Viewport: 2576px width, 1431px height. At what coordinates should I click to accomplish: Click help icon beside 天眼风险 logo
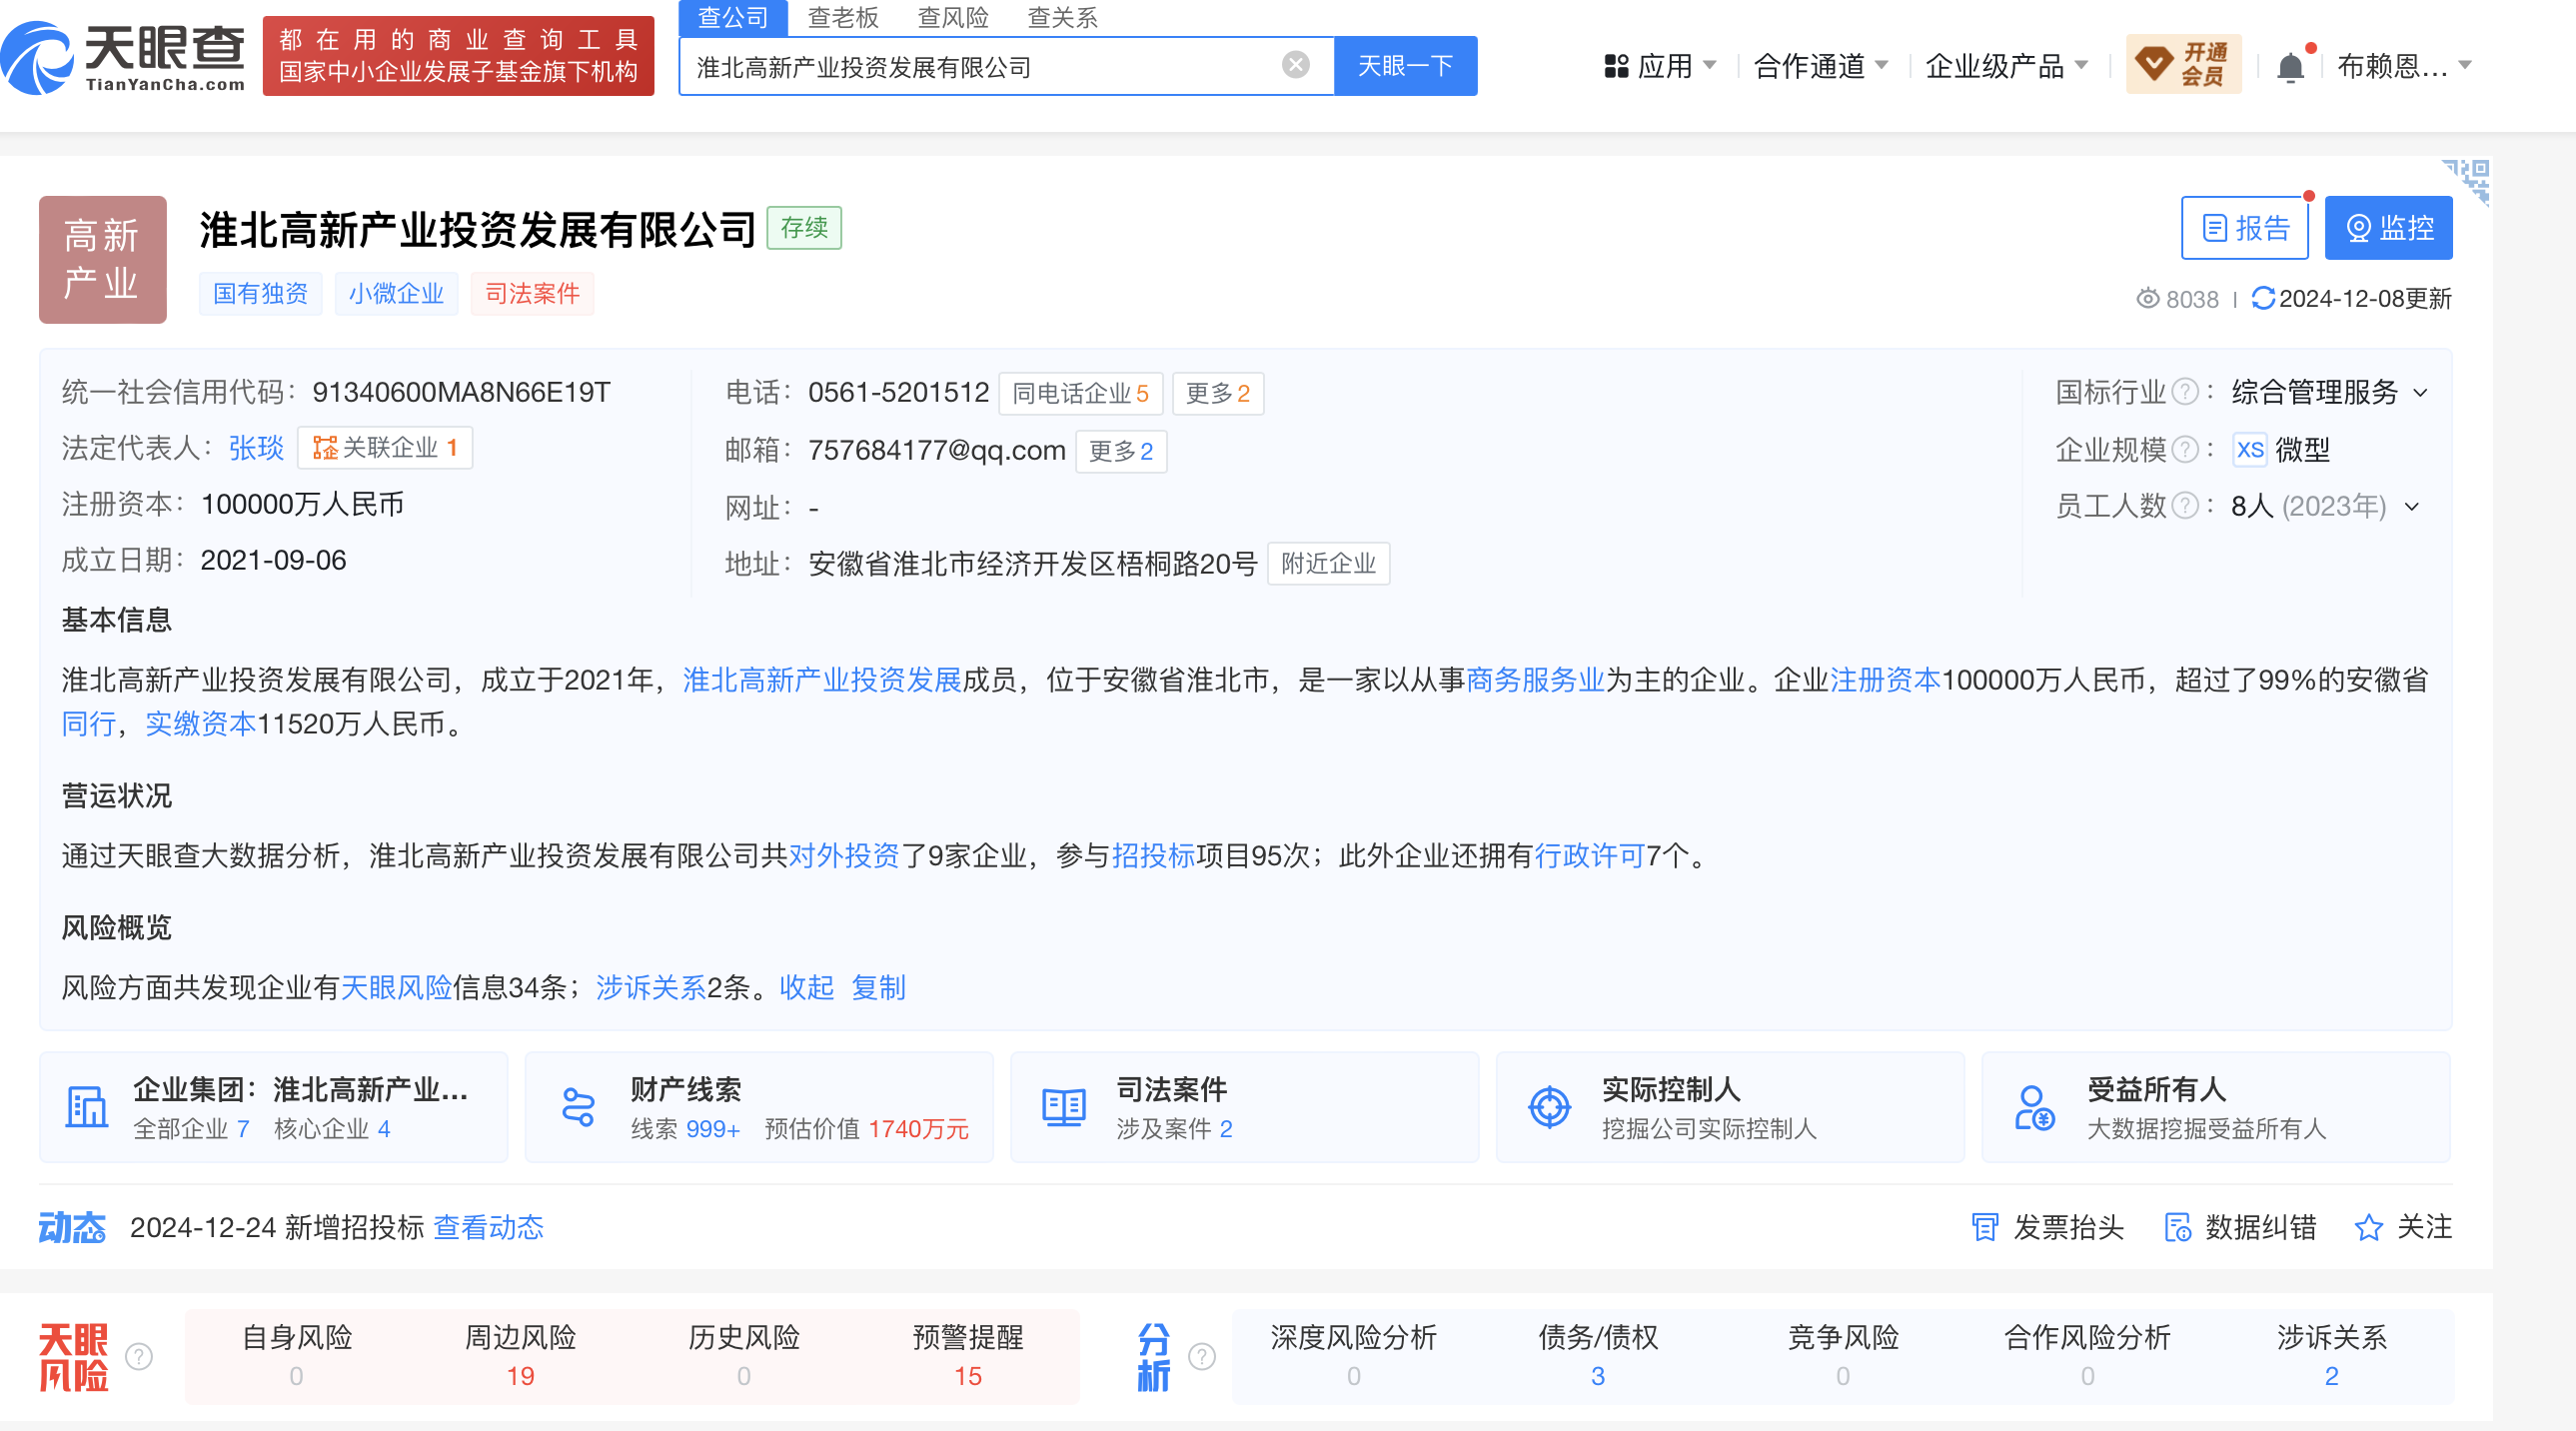click(139, 1357)
